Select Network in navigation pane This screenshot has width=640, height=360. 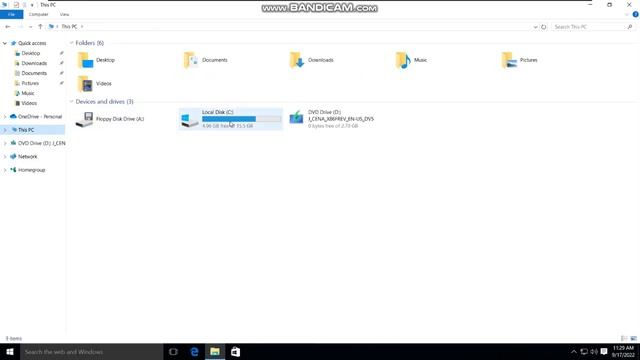pyautogui.click(x=27, y=157)
